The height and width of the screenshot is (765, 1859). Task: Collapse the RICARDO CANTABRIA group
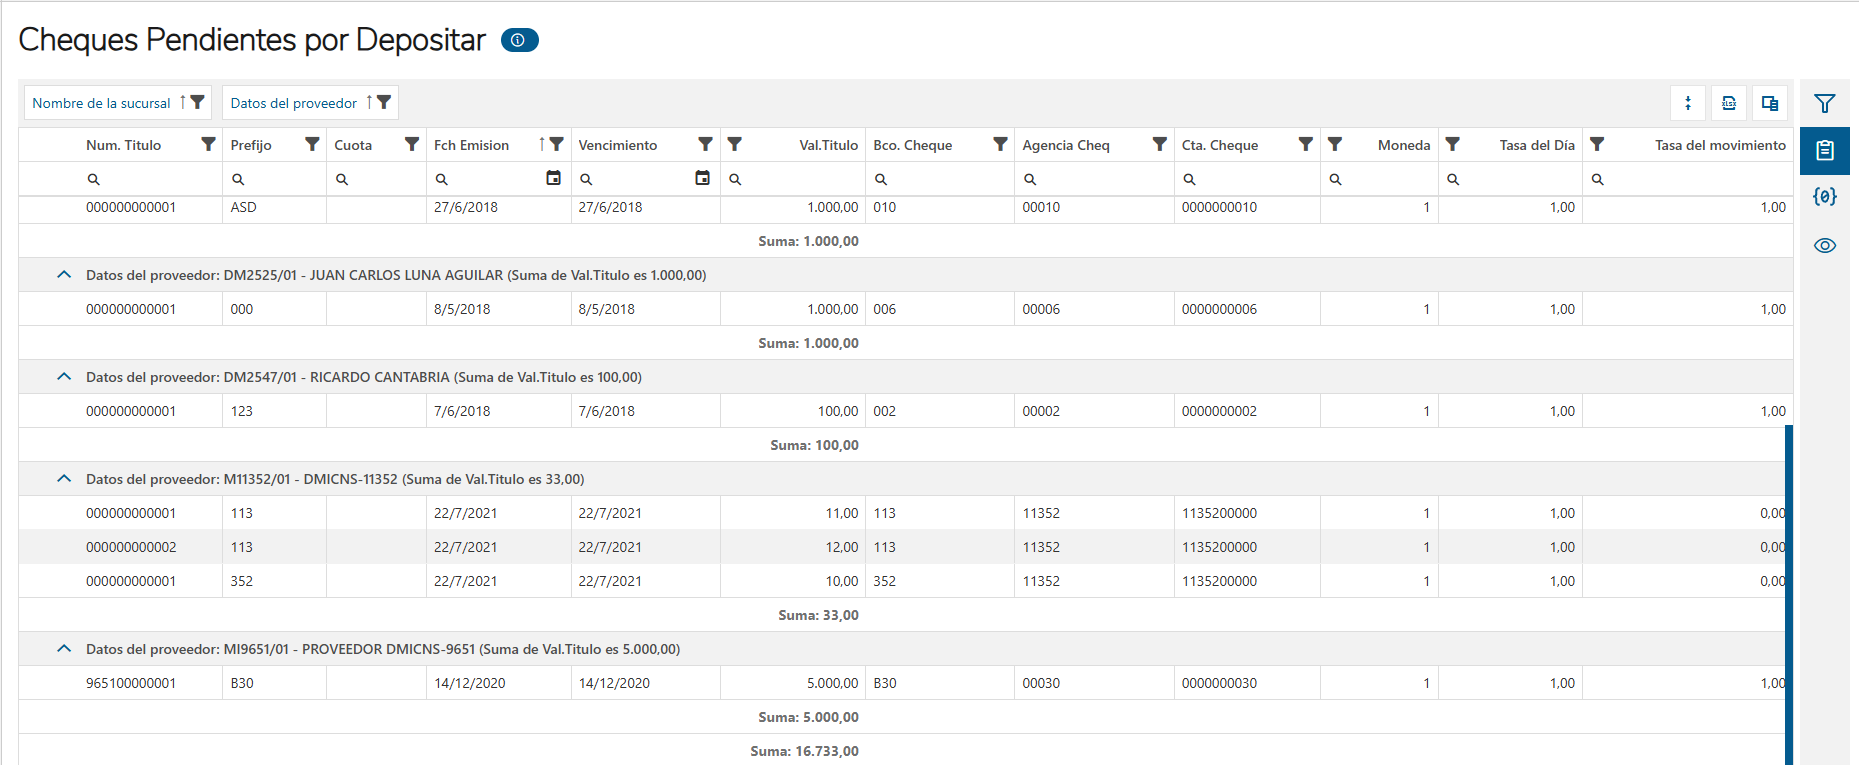[64, 377]
